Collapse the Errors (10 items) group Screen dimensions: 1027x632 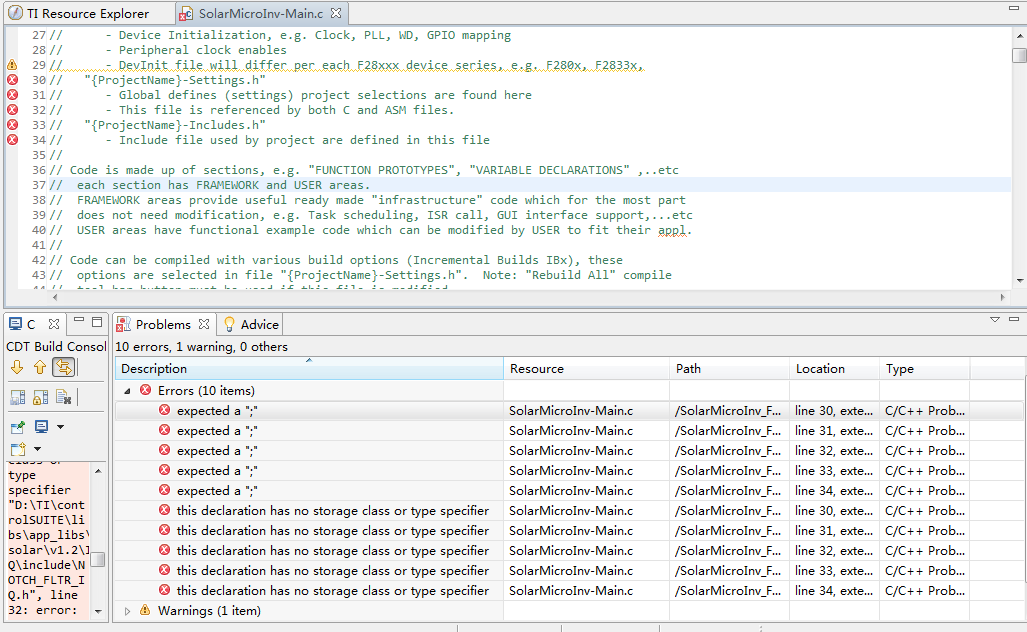click(128, 391)
